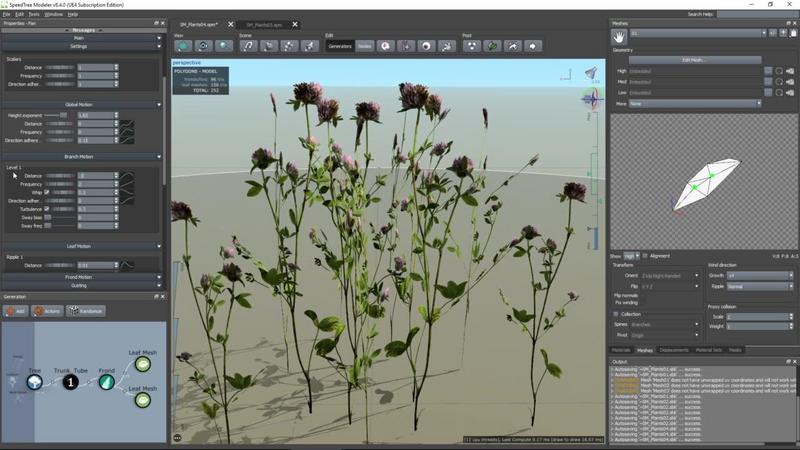Click the reload icon on High row

[x=779, y=71]
